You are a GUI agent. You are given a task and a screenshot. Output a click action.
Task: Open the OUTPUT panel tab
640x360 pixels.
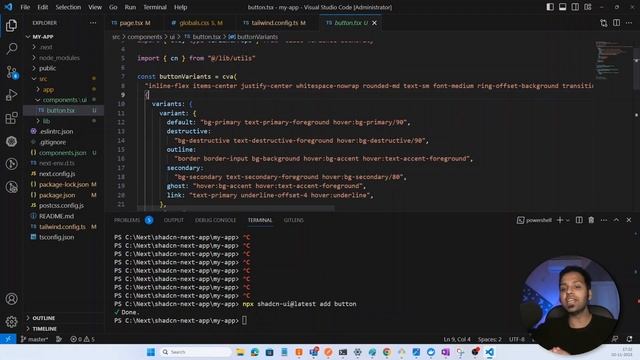(174, 220)
